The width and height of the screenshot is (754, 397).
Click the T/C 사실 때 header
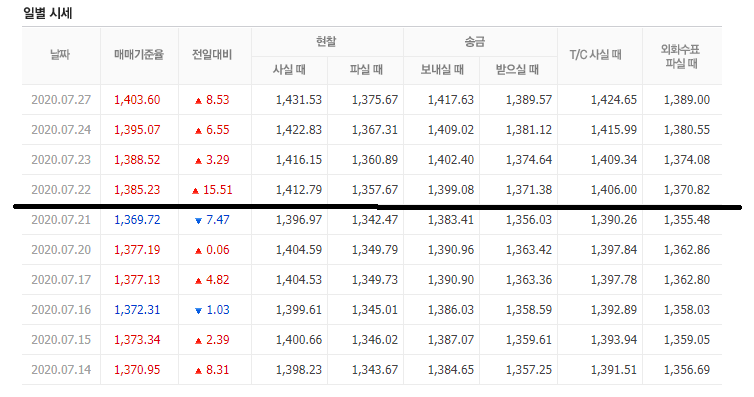(x=596, y=55)
